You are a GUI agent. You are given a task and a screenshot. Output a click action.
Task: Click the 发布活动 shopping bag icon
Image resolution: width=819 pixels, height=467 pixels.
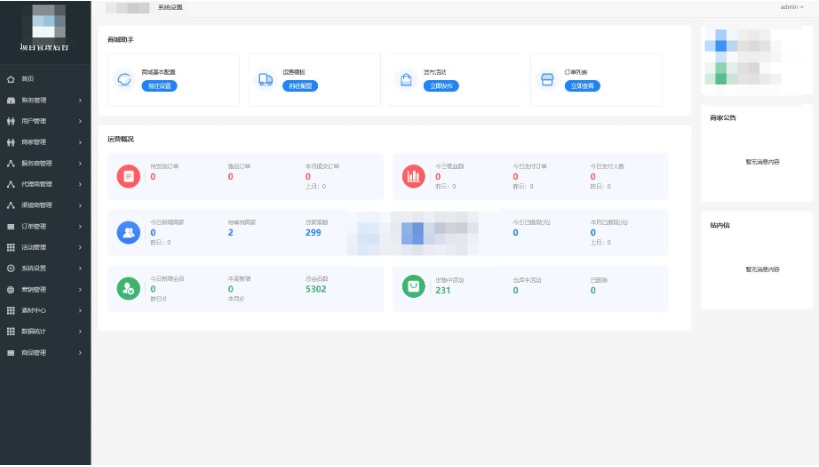(x=406, y=80)
